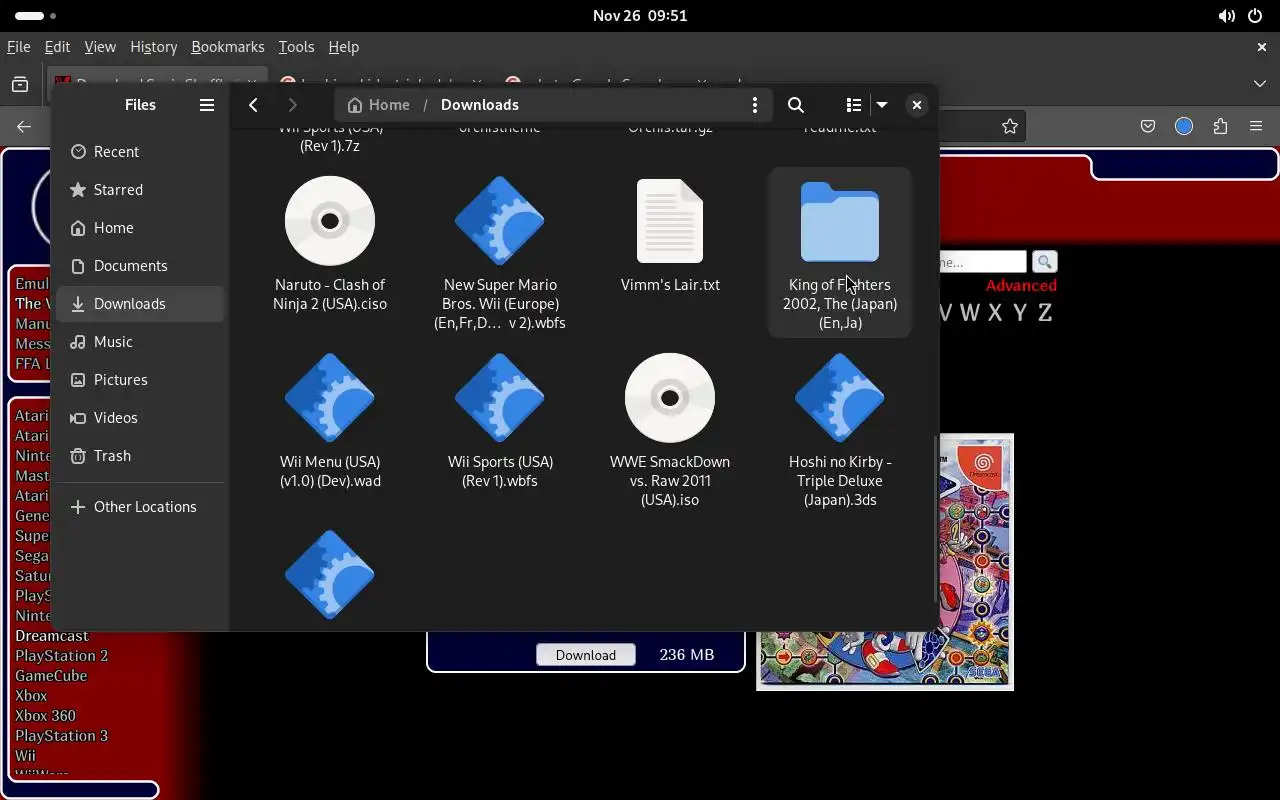Image resolution: width=1280 pixels, height=800 pixels.
Task: Expand Firefox list all tabs arrow
Action: tap(1259, 84)
